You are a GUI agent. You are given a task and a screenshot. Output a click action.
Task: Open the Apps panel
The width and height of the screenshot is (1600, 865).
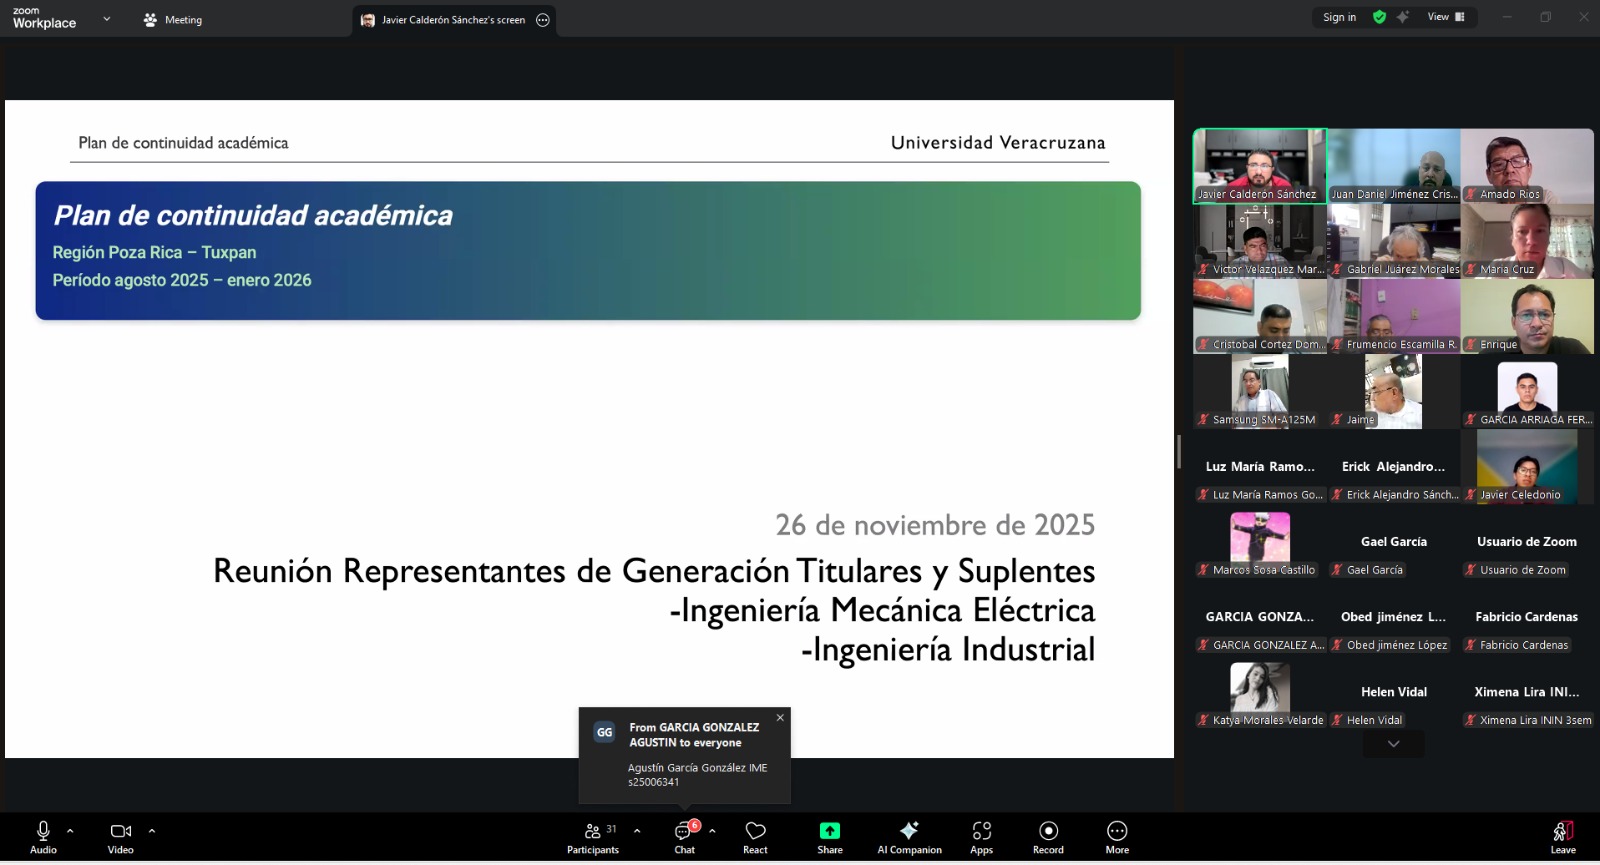[981, 837]
